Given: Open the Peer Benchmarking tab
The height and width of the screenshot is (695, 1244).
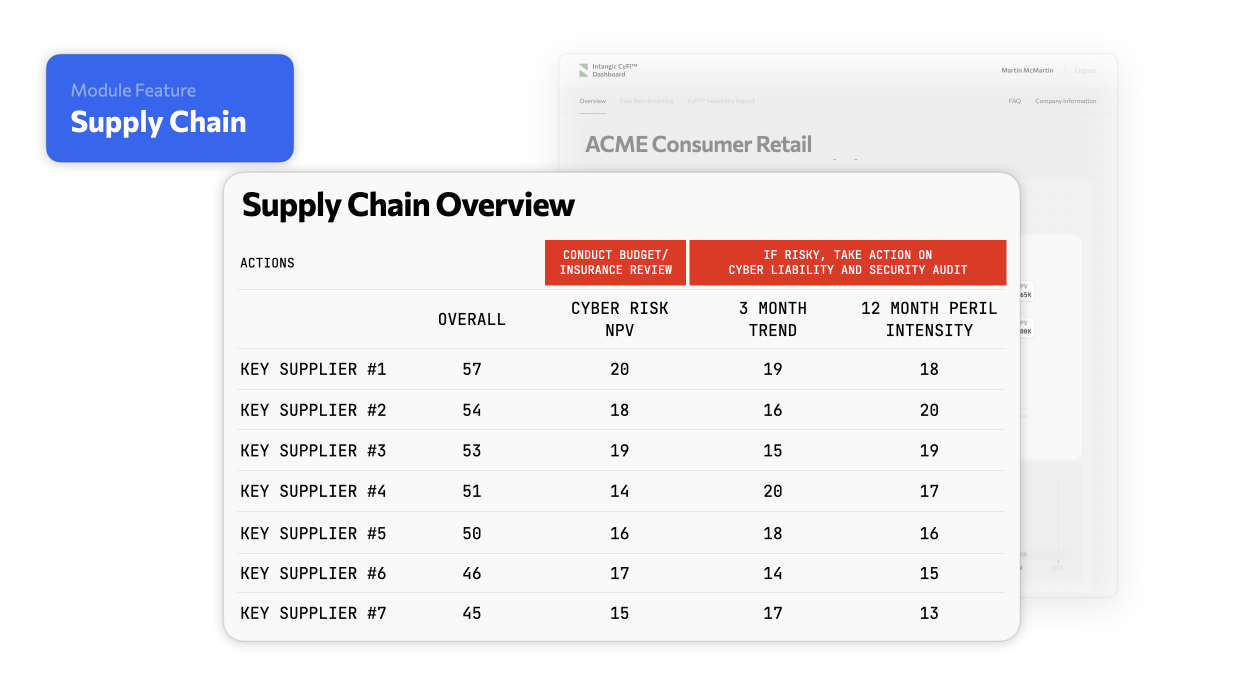Looking at the screenshot, I should tap(648, 101).
